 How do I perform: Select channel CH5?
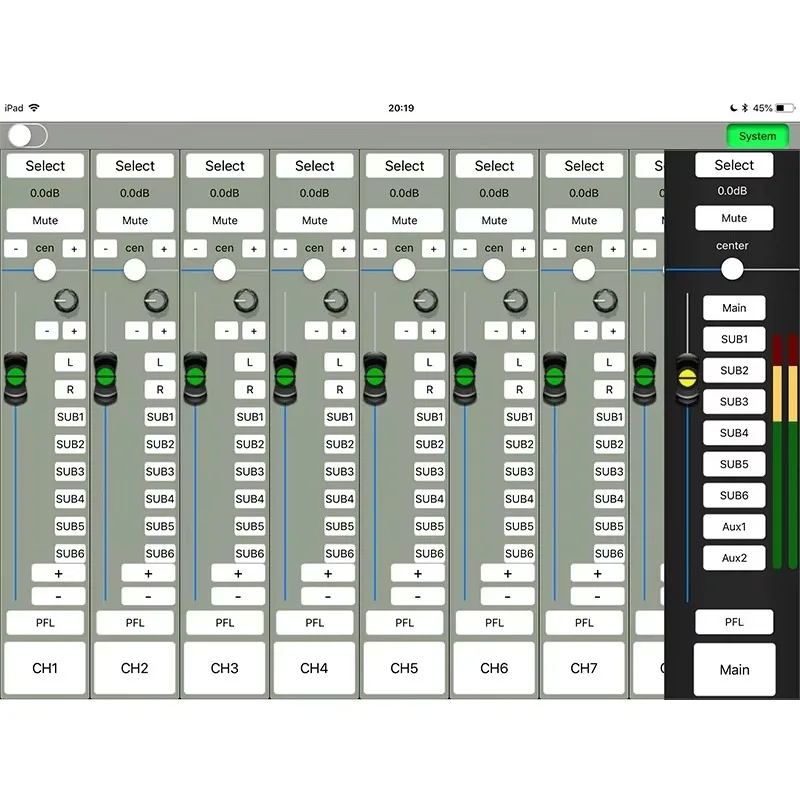tap(404, 165)
